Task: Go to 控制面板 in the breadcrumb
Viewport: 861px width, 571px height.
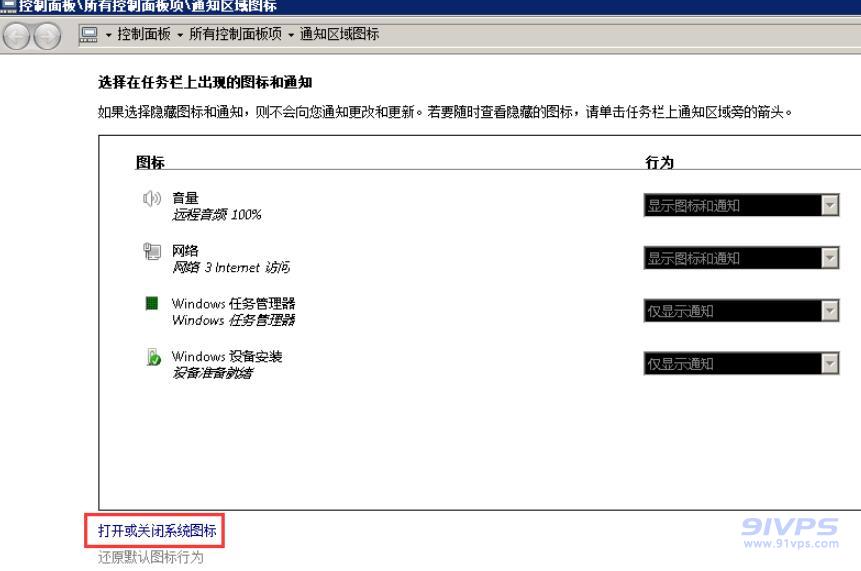Action: click(144, 34)
